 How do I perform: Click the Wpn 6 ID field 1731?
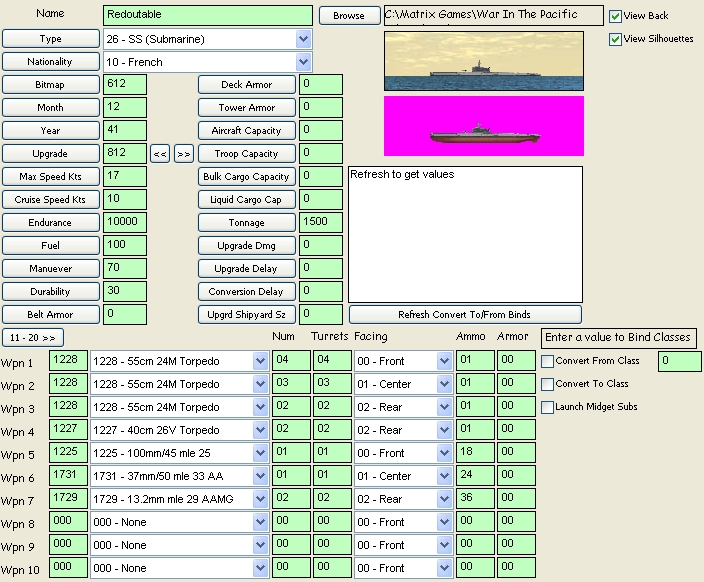68,476
